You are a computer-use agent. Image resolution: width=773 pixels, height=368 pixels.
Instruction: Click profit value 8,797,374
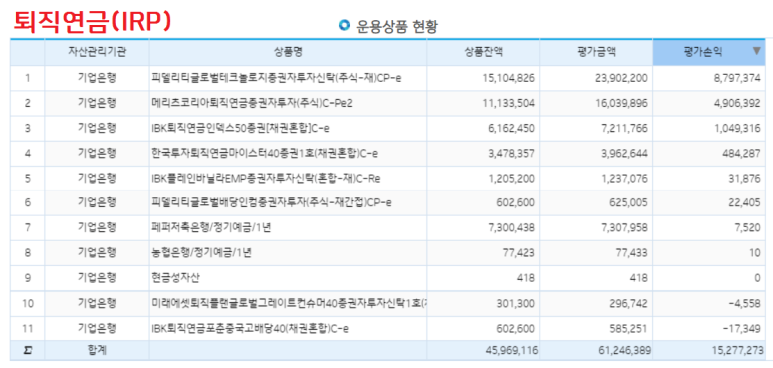tap(738, 78)
